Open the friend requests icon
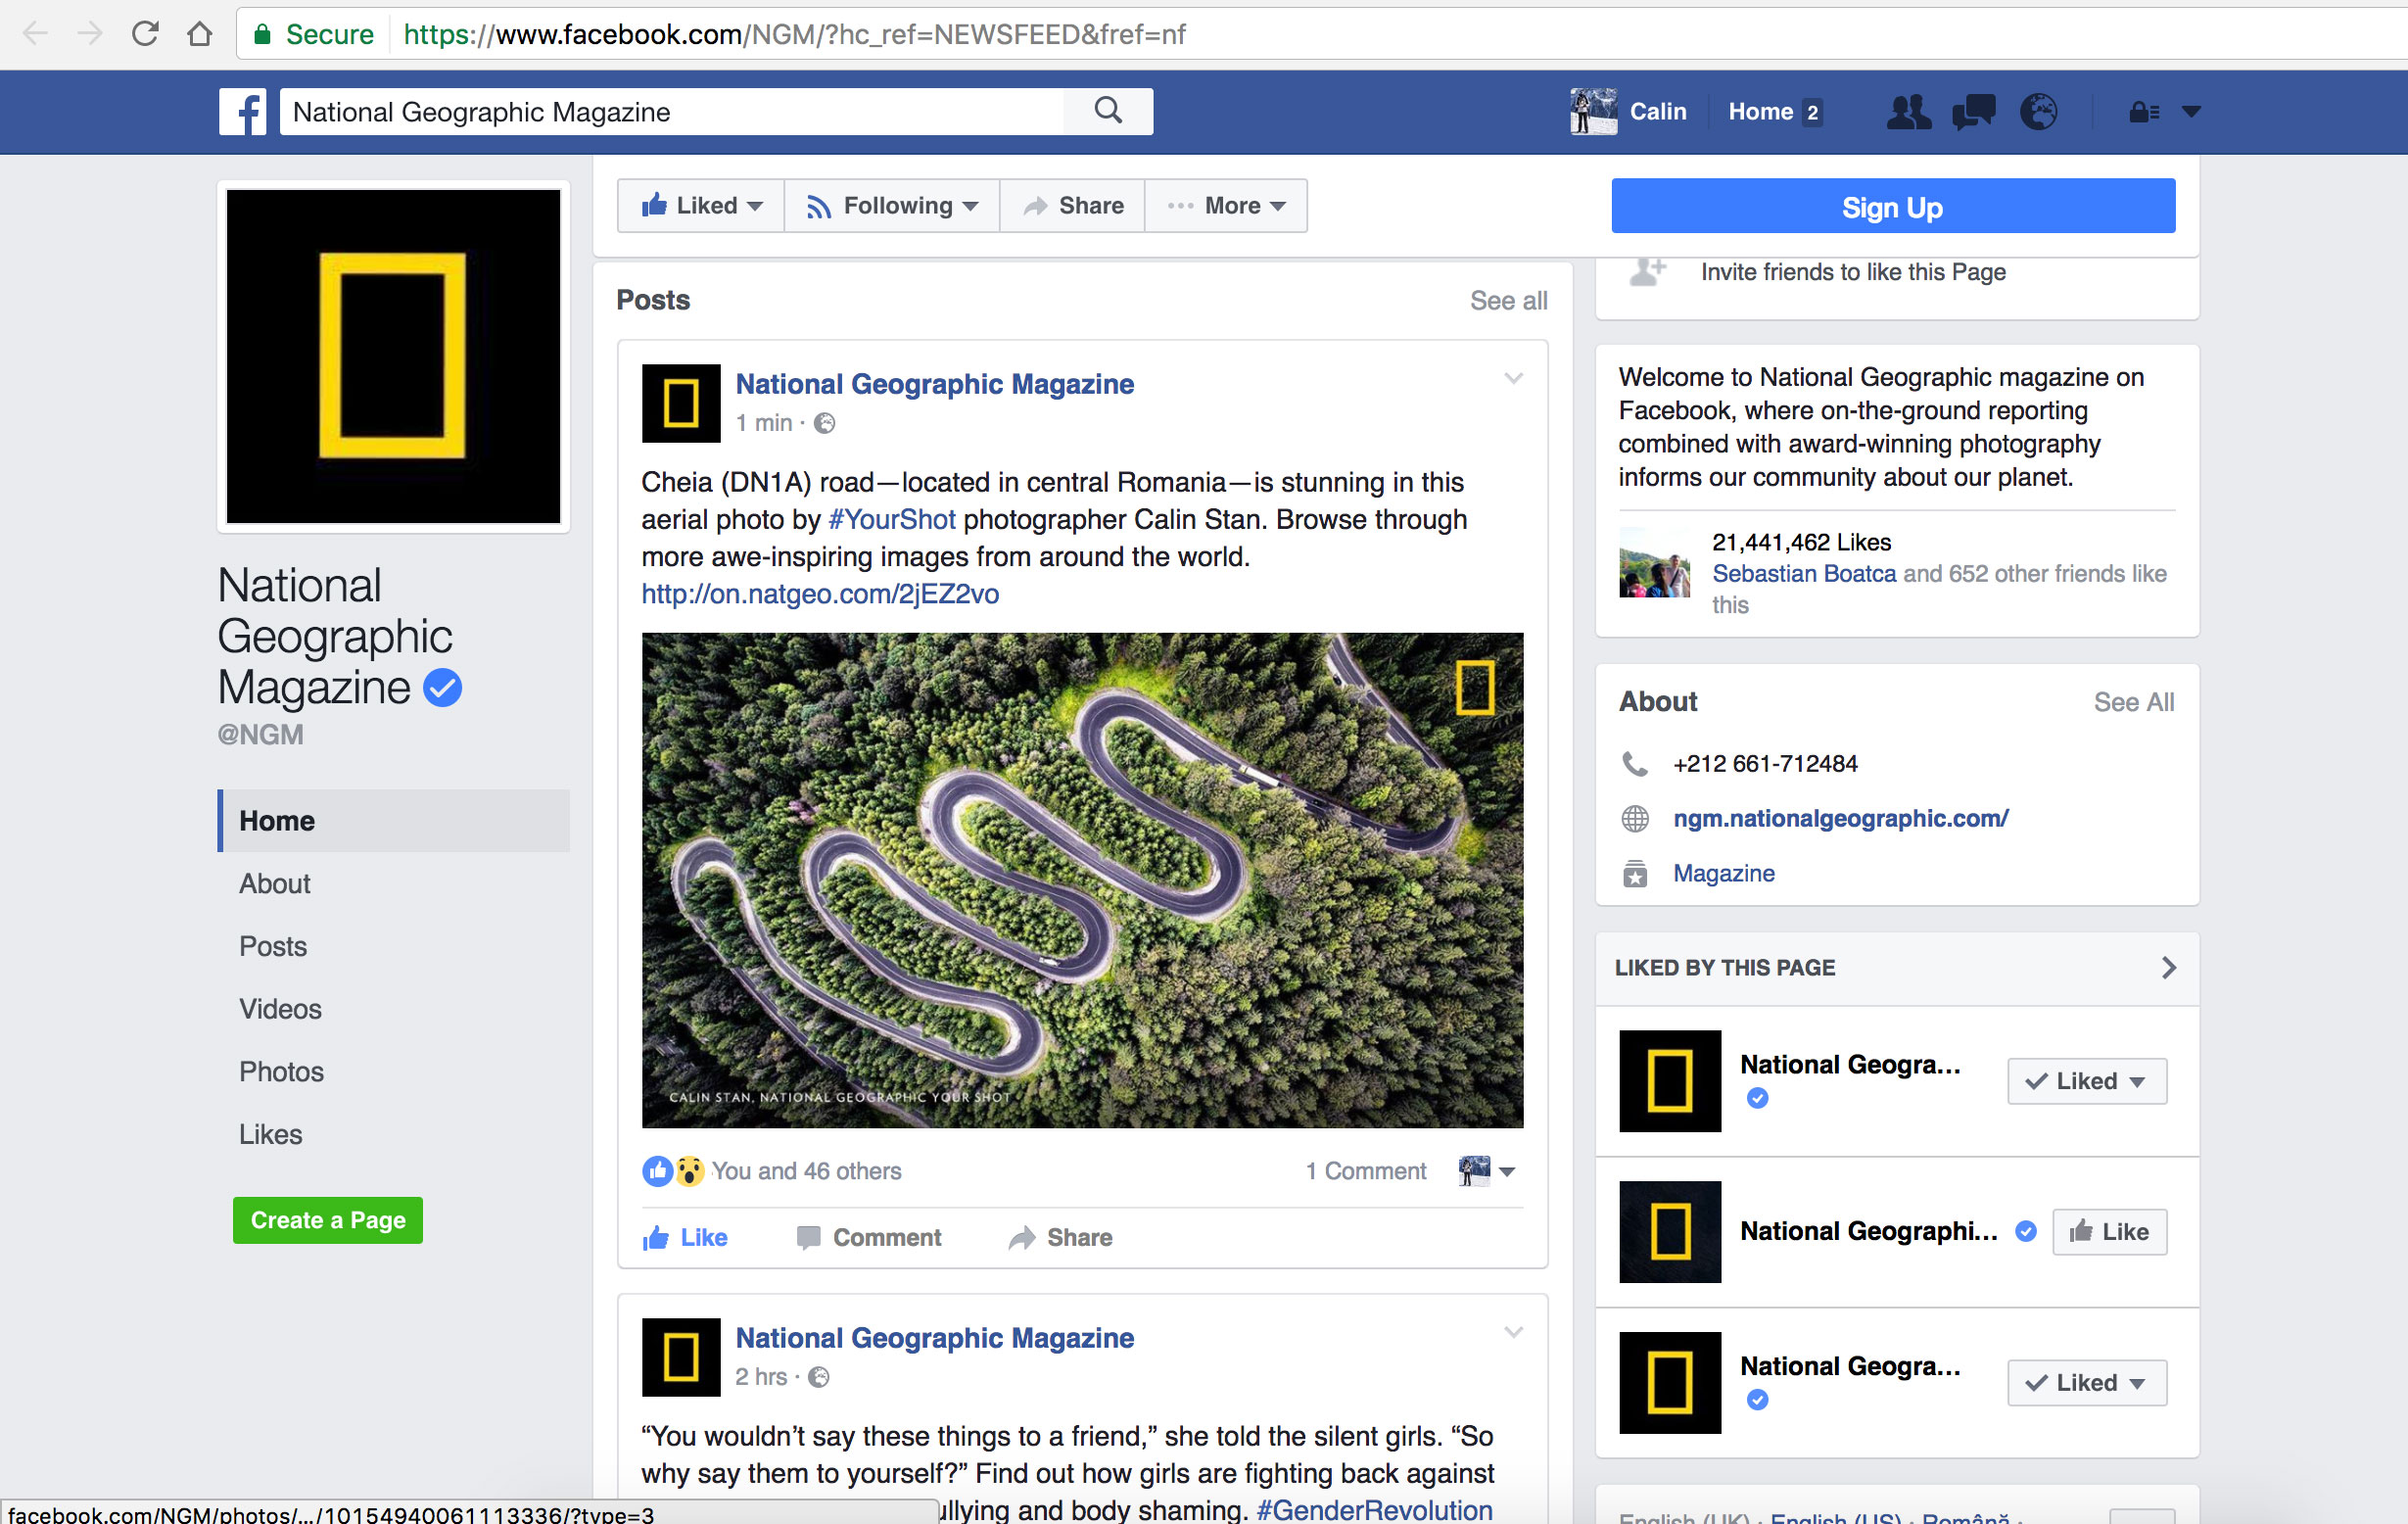Screen dimensions: 2408x1524 [x=1908, y=111]
